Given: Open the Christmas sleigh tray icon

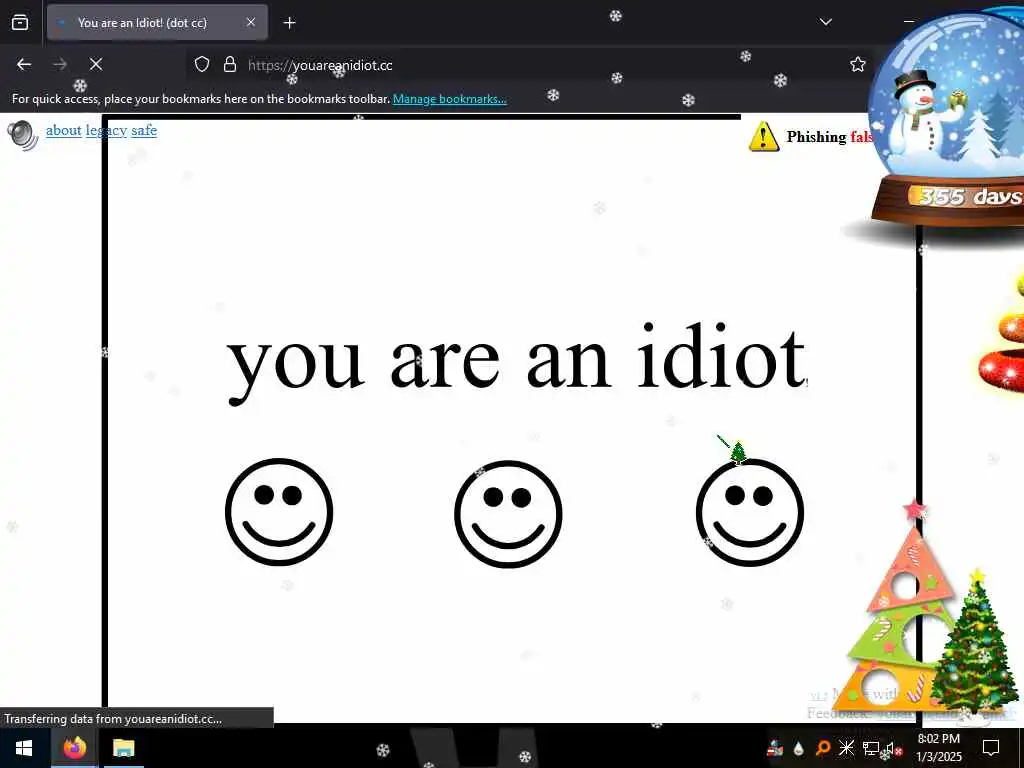Looking at the screenshot, I should [775, 748].
